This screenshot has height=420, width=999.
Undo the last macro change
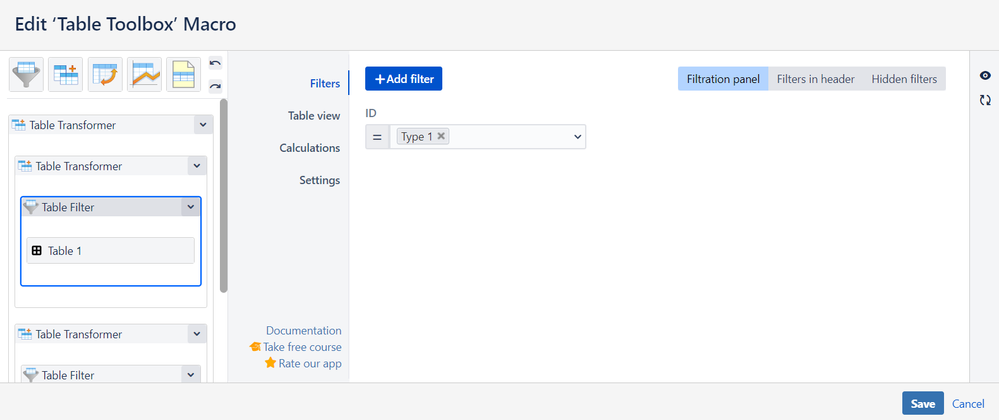tap(215, 63)
